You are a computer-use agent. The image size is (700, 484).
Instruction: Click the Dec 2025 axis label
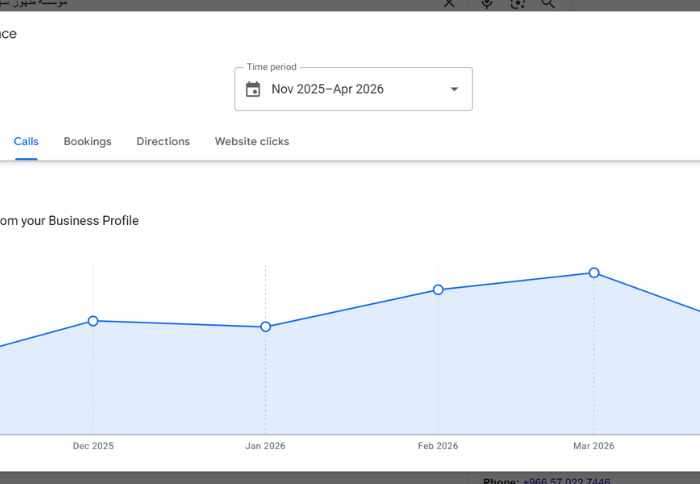(93, 446)
